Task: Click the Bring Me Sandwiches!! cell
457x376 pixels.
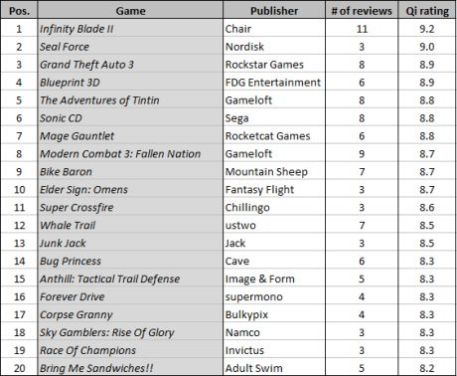Action: [130, 368]
